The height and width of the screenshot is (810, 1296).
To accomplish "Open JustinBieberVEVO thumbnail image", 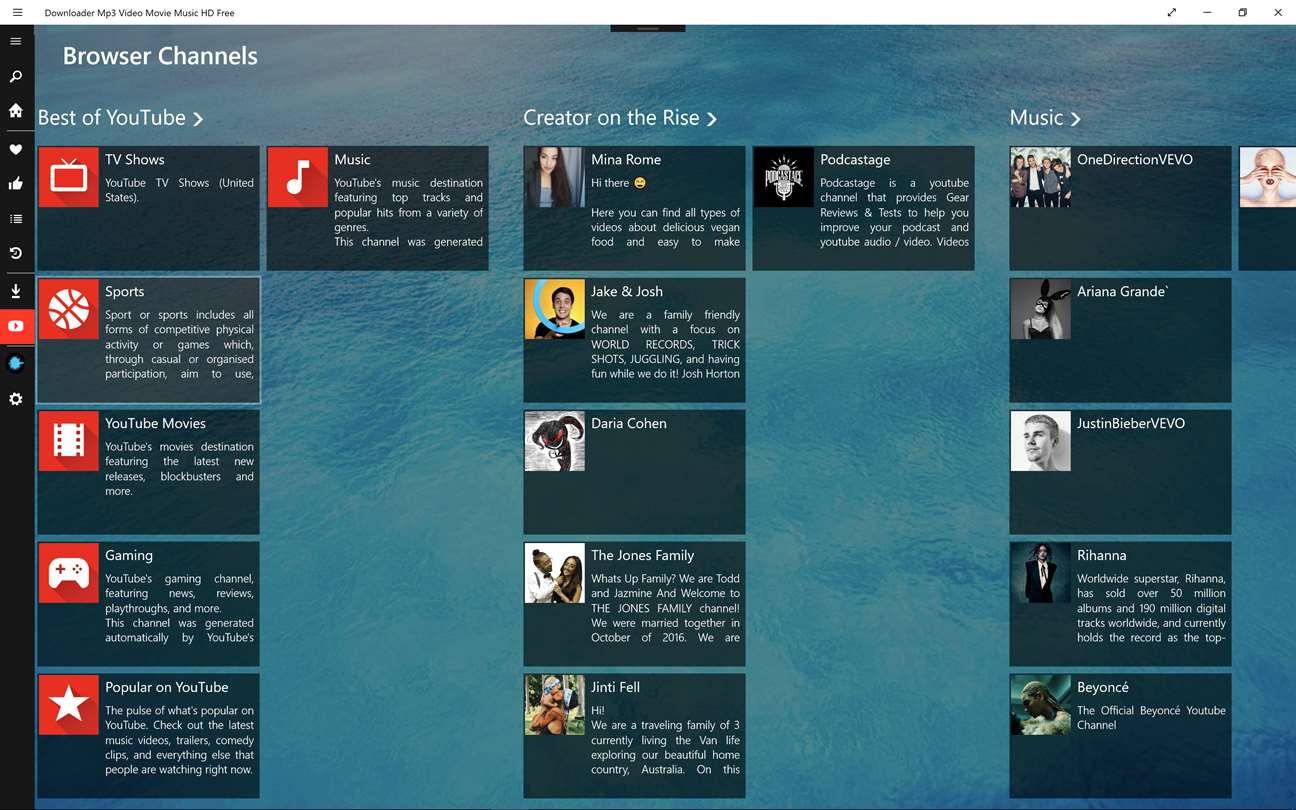I will coord(1041,441).
